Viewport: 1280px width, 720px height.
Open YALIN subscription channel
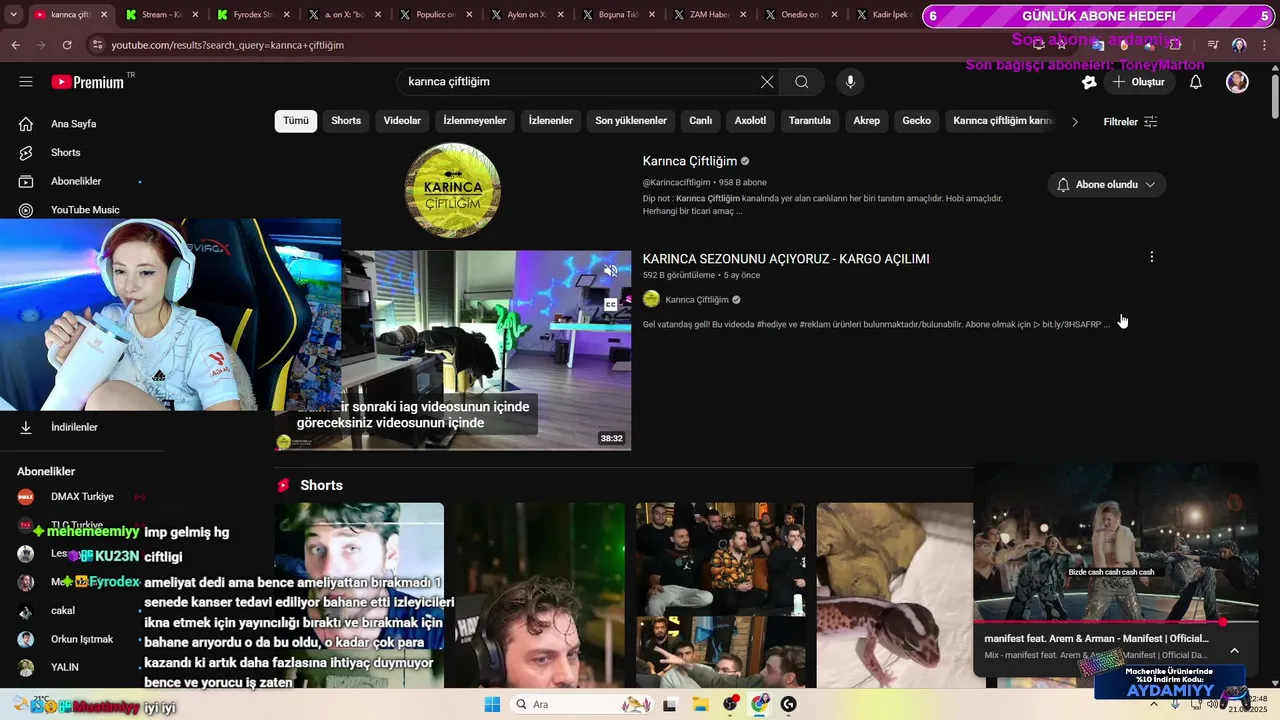[65, 667]
